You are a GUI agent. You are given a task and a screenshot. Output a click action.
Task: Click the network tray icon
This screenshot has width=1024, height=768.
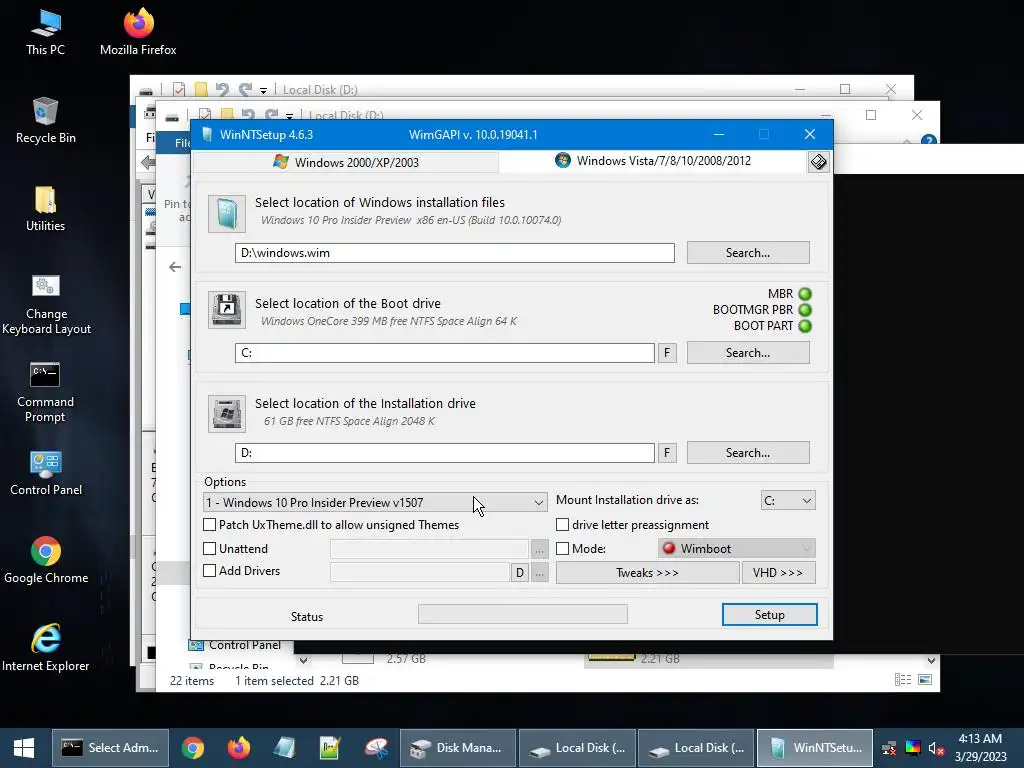click(889, 748)
